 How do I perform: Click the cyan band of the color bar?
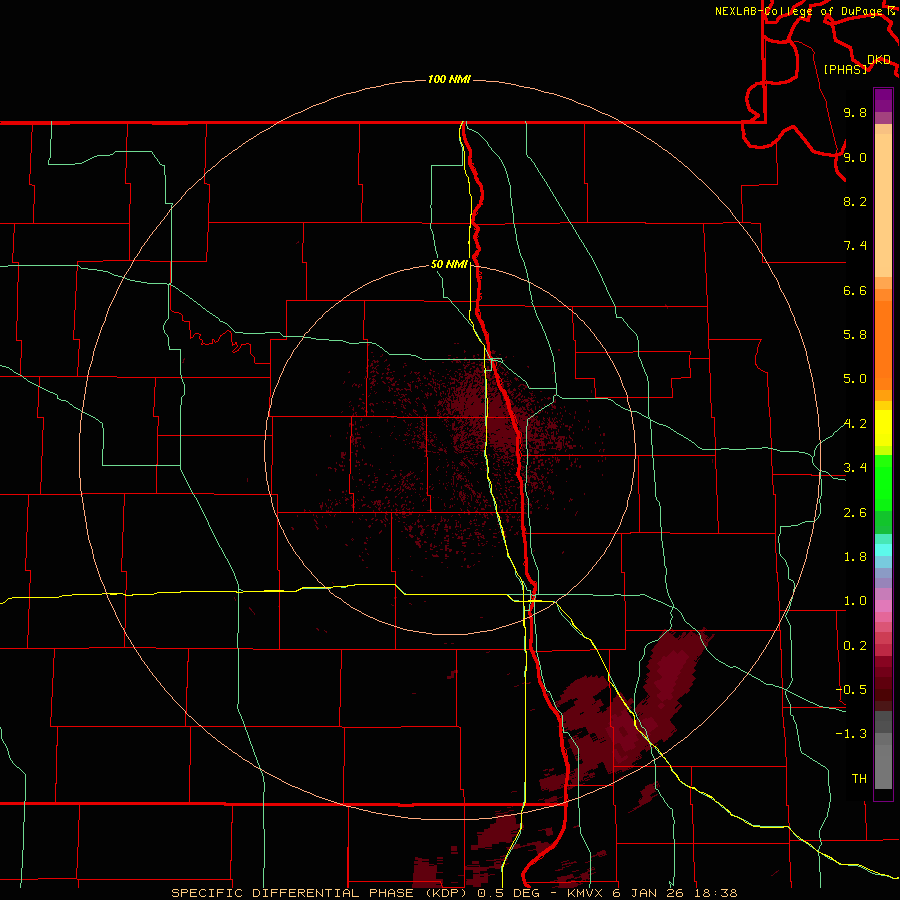(883, 550)
